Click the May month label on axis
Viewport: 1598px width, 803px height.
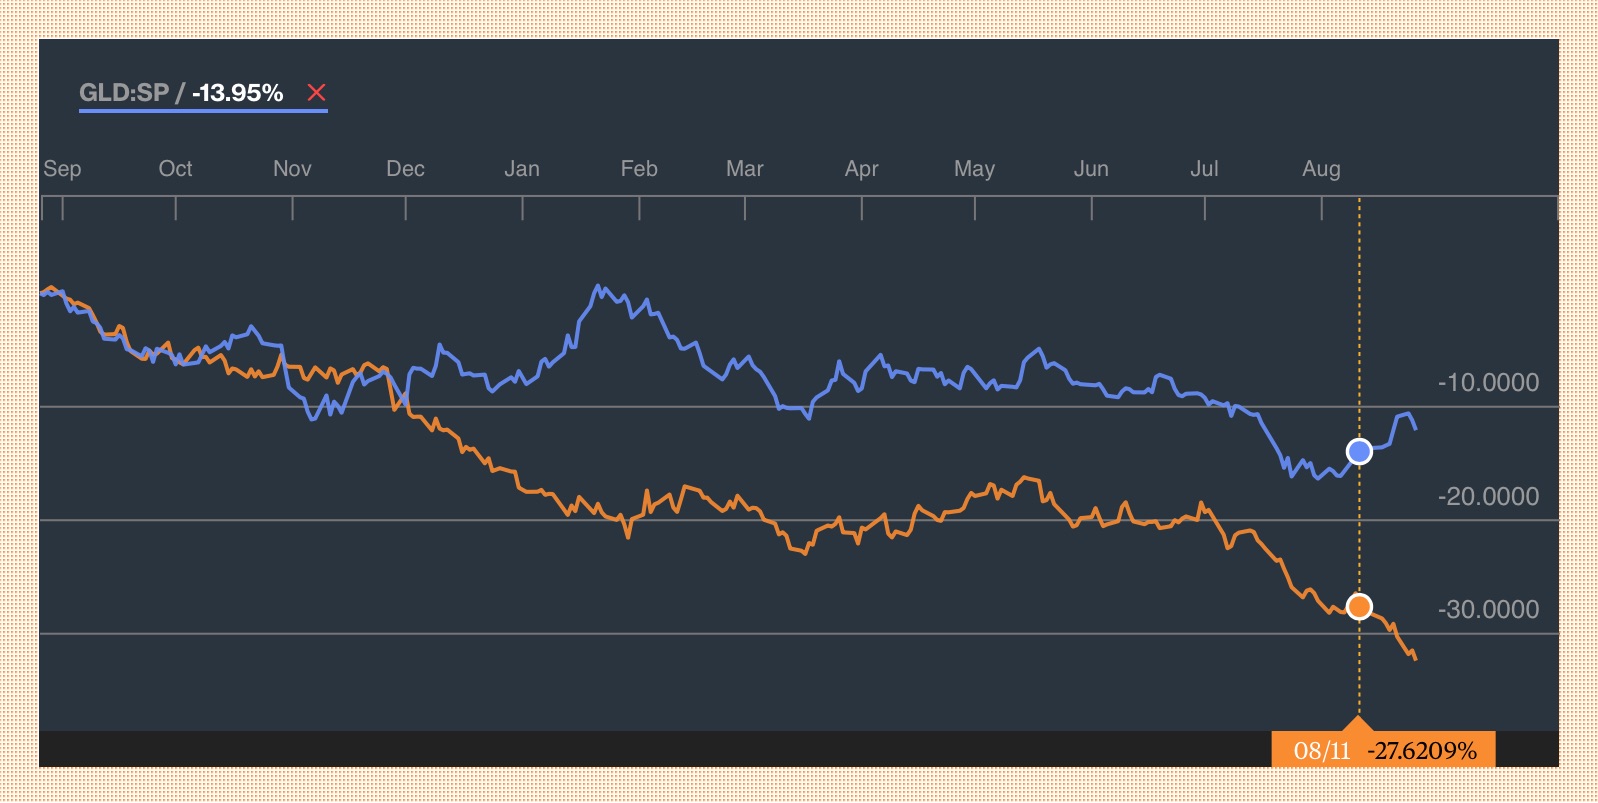(x=975, y=169)
